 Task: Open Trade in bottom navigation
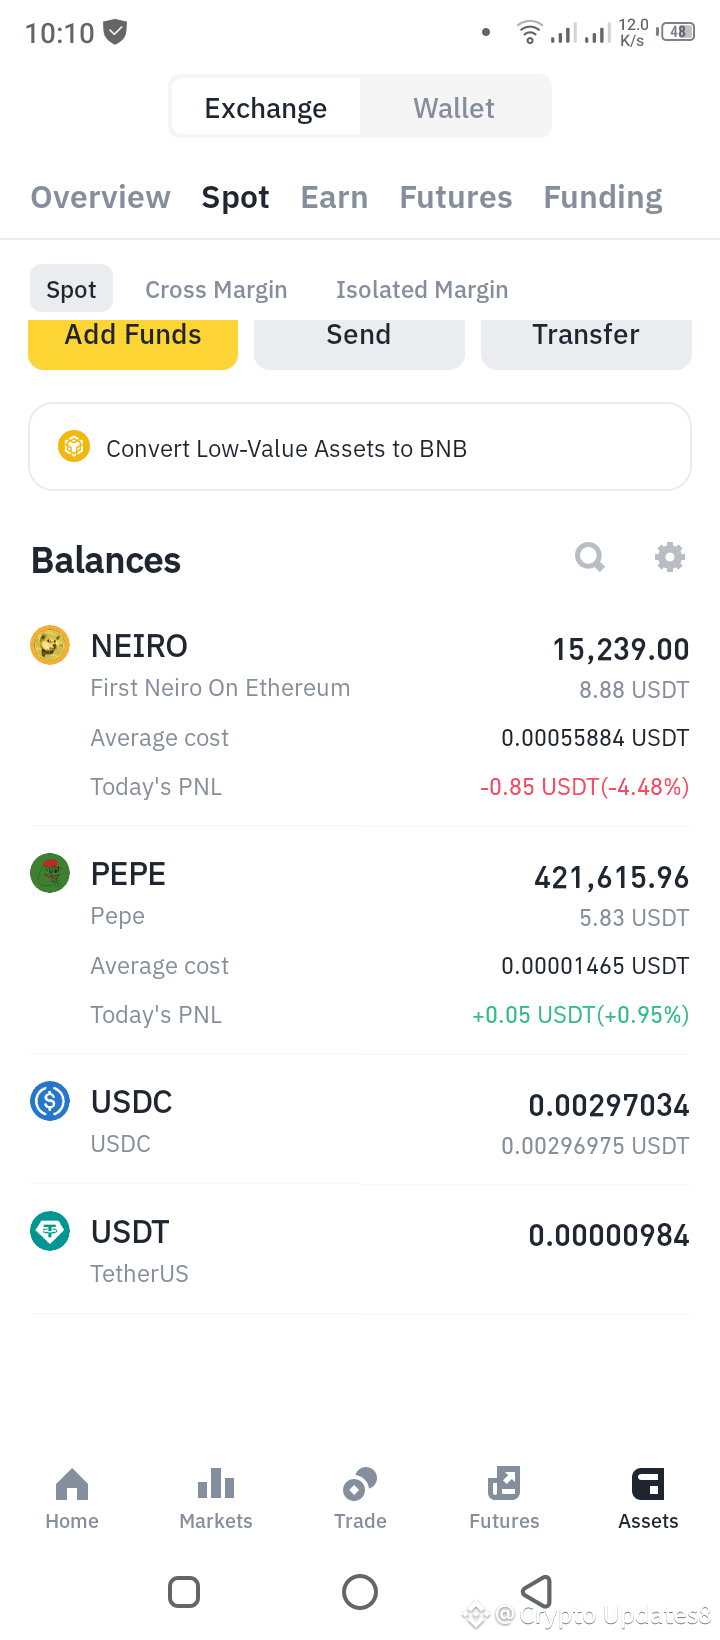(360, 1499)
